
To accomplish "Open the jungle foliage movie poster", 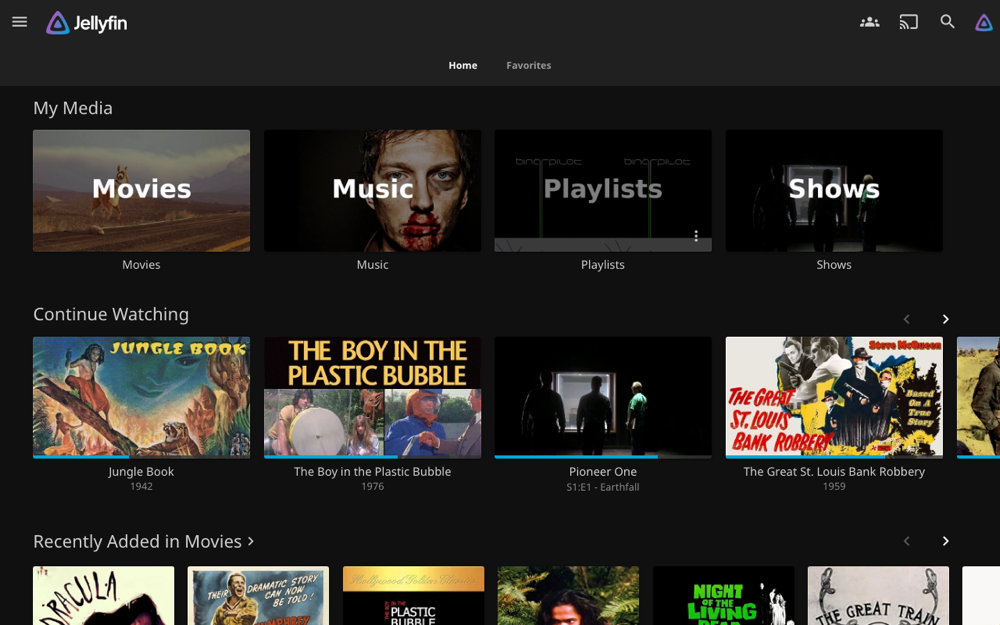I will tap(568, 596).
